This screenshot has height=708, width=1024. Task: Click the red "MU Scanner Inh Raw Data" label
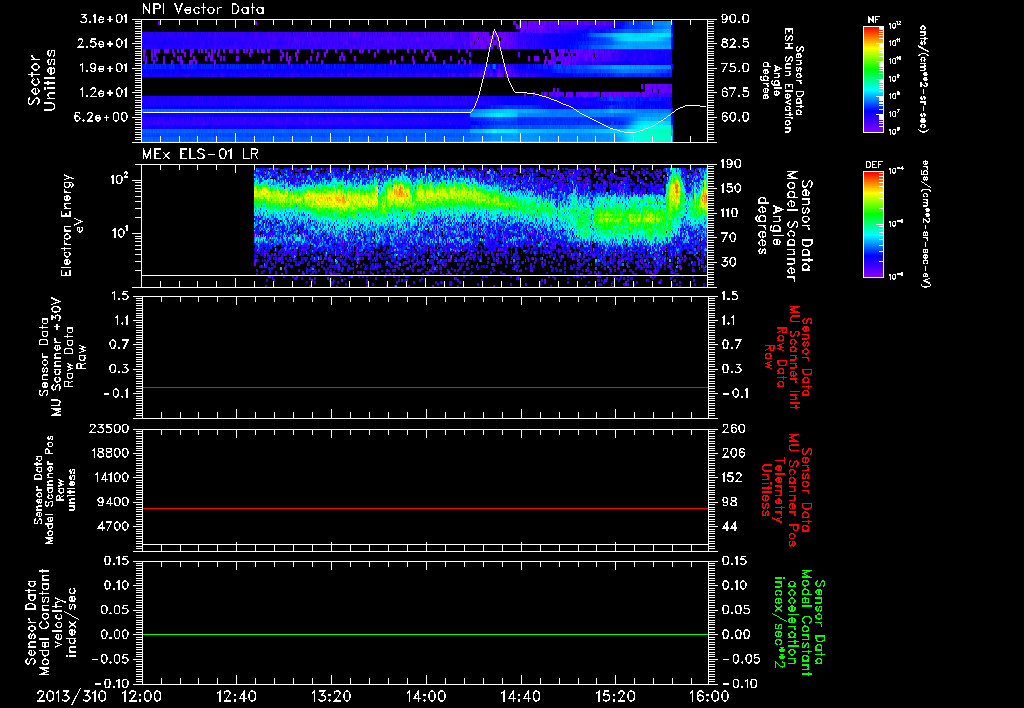click(x=787, y=357)
